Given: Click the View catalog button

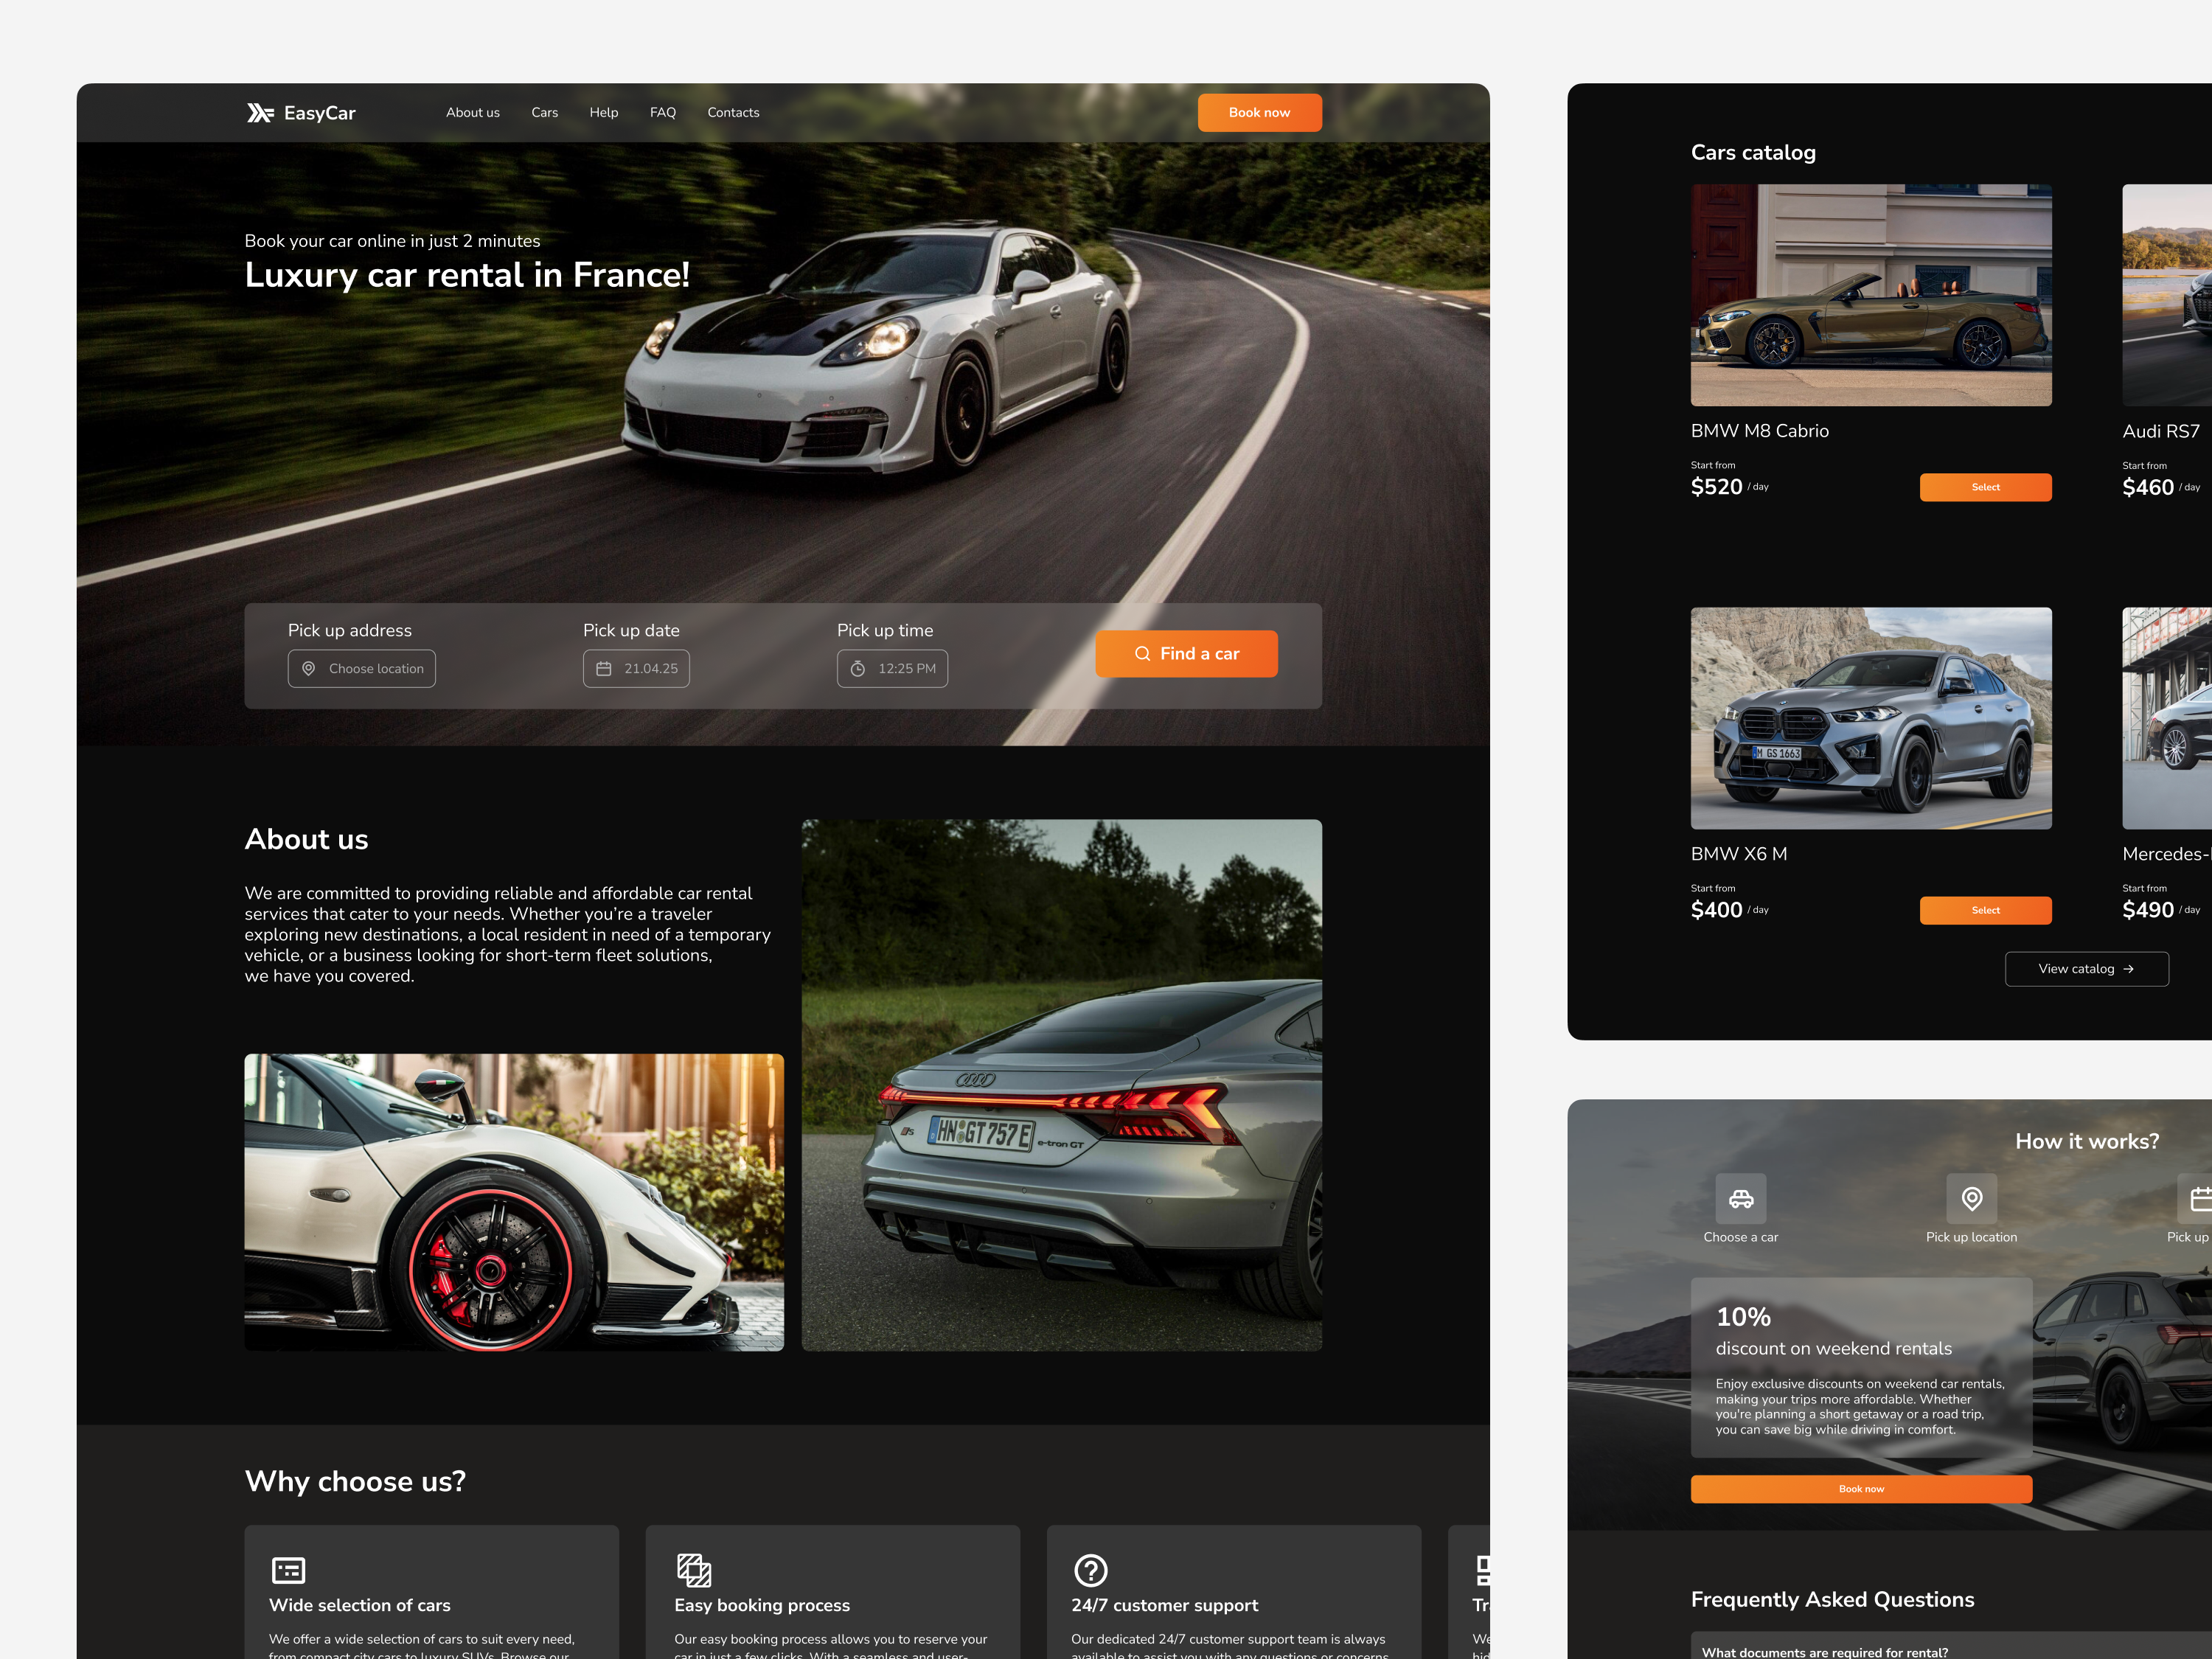Looking at the screenshot, I should 2086,968.
